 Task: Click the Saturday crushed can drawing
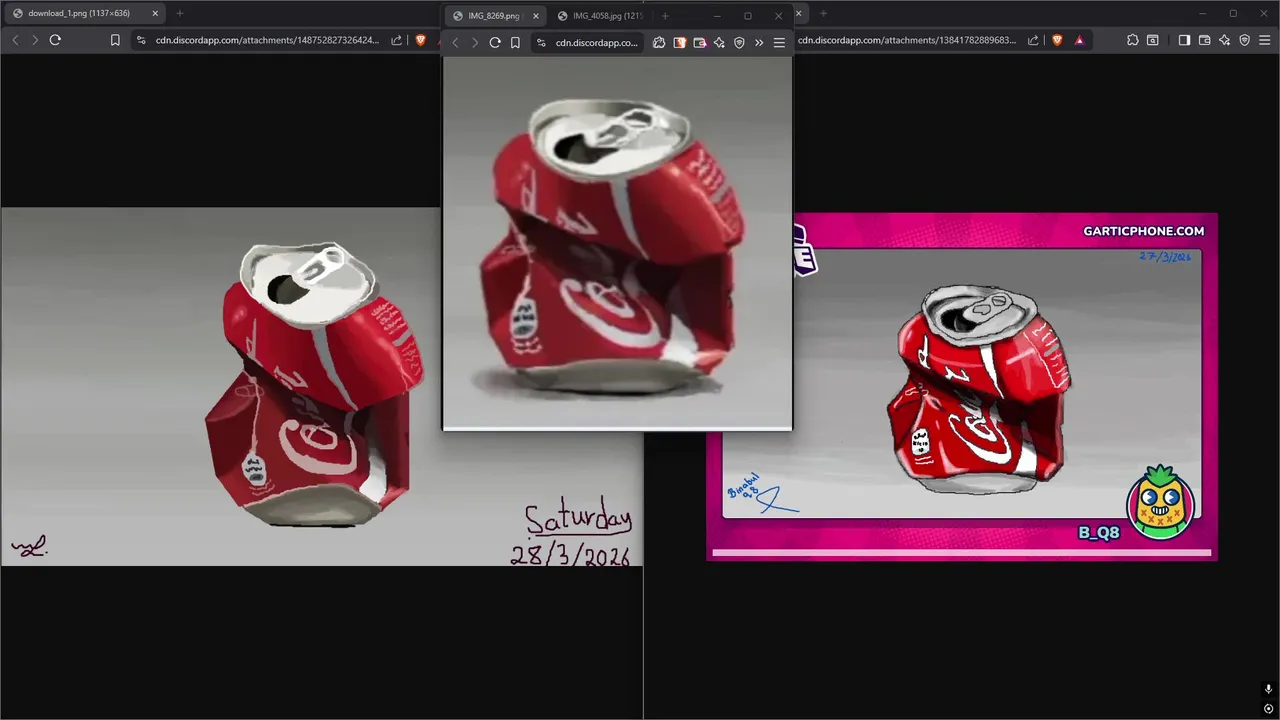(x=321, y=386)
